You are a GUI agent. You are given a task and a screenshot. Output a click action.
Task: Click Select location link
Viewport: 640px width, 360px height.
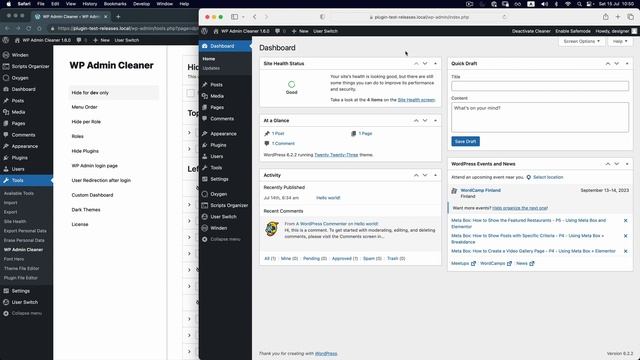click(548, 178)
